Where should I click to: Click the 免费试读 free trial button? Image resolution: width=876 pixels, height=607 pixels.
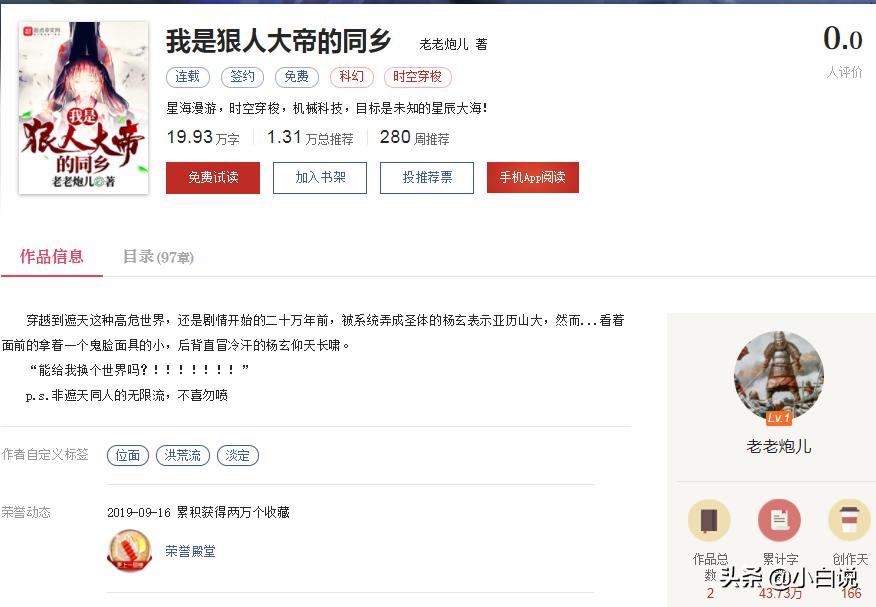pos(212,176)
